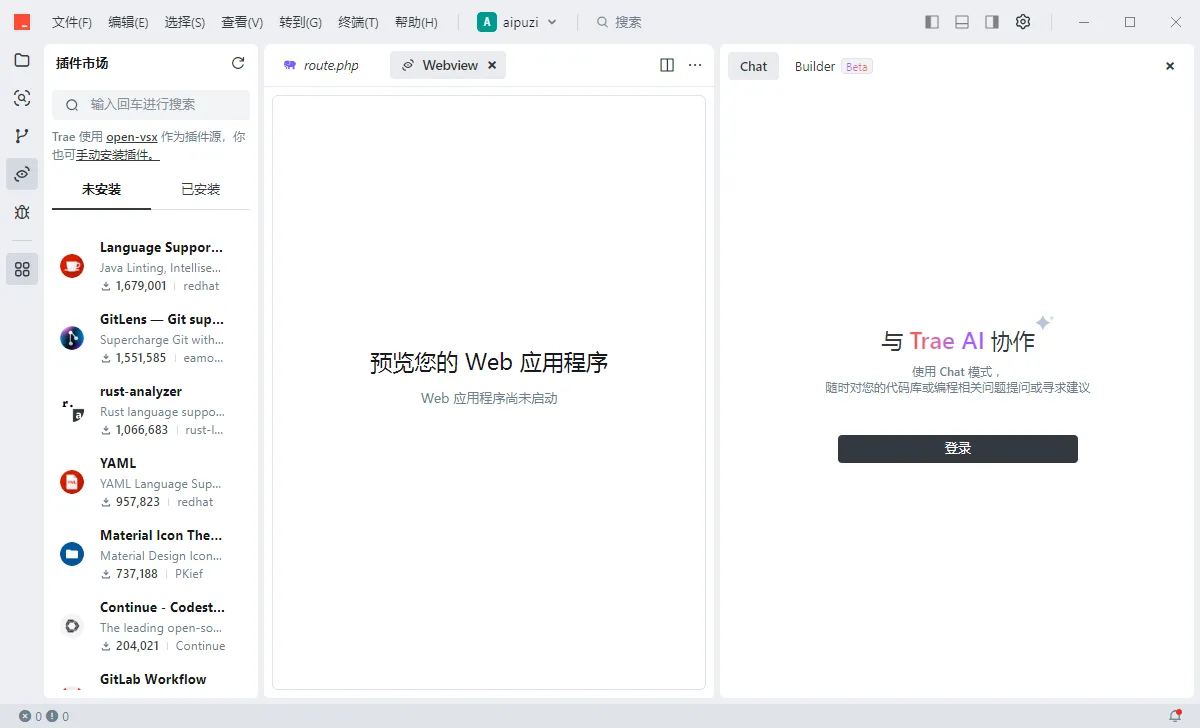Open the search scan icon in sidebar
Viewport: 1200px width, 728px height.
(x=22, y=98)
